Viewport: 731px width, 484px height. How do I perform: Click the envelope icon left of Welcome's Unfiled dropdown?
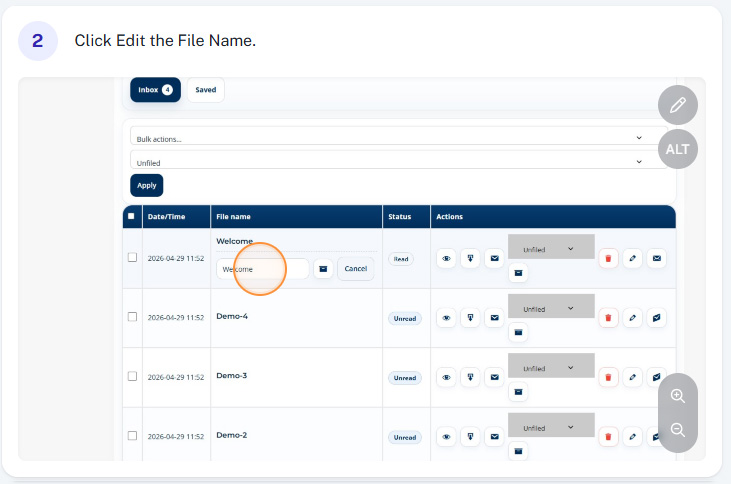(x=495, y=258)
